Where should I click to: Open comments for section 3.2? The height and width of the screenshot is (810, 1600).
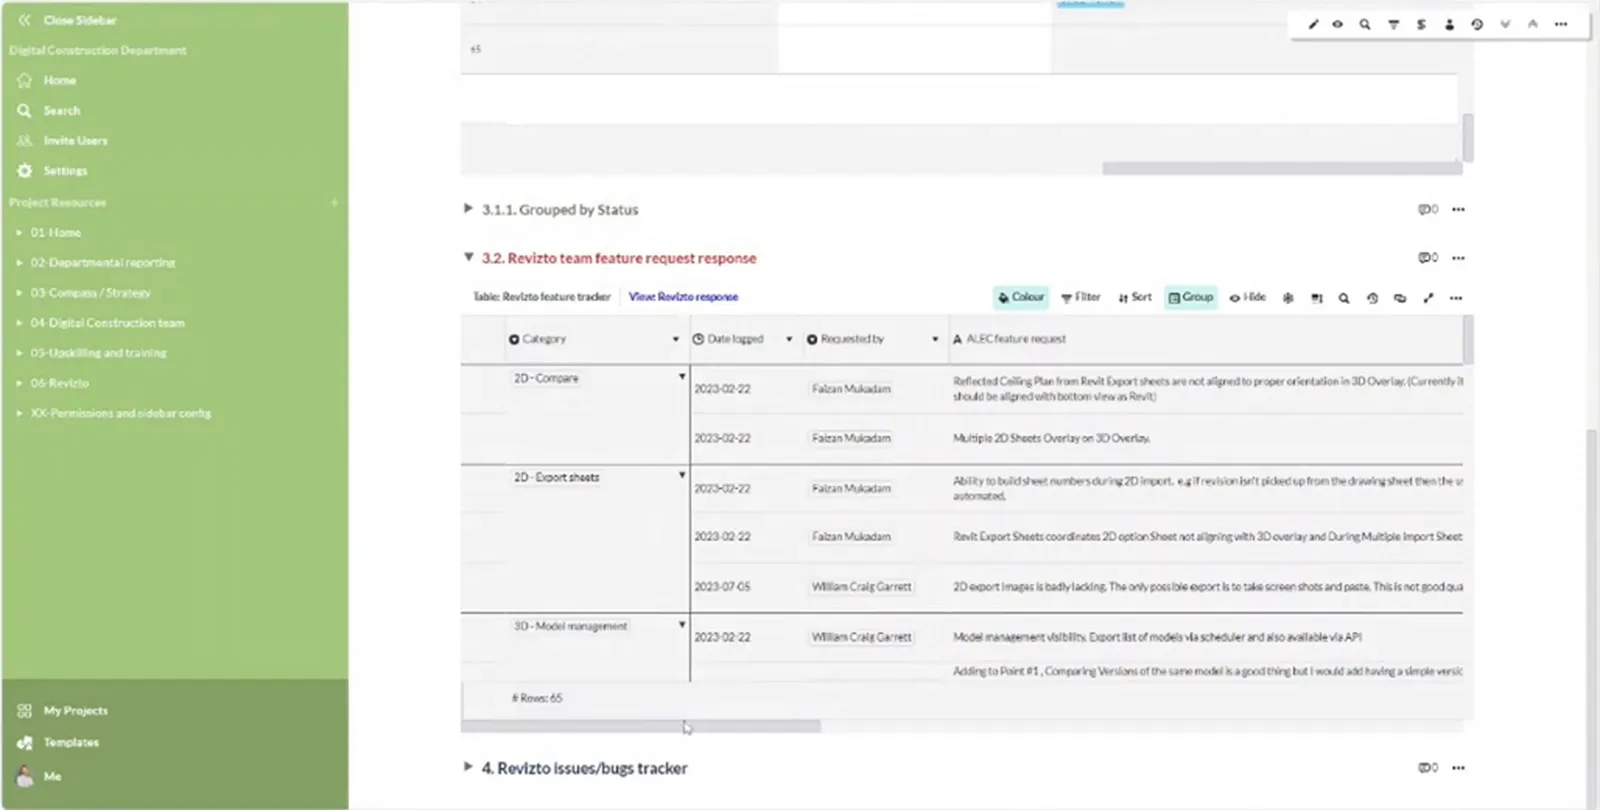(1428, 258)
